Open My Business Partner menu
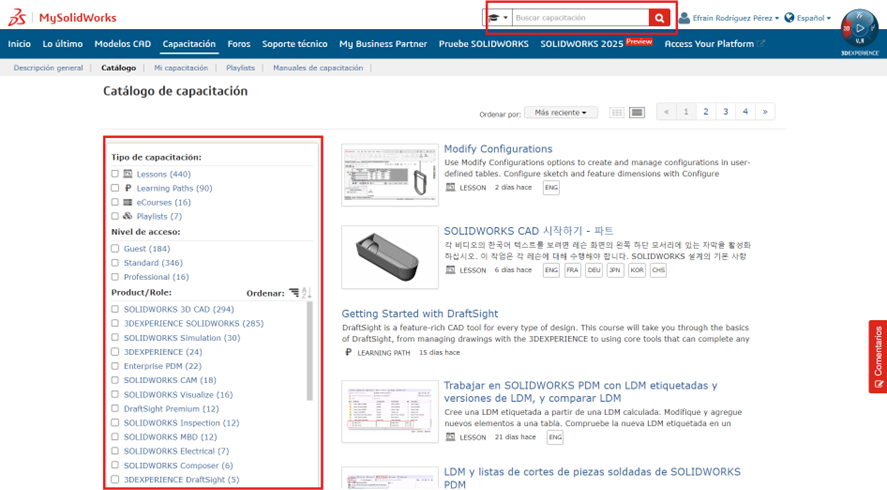 383,44
